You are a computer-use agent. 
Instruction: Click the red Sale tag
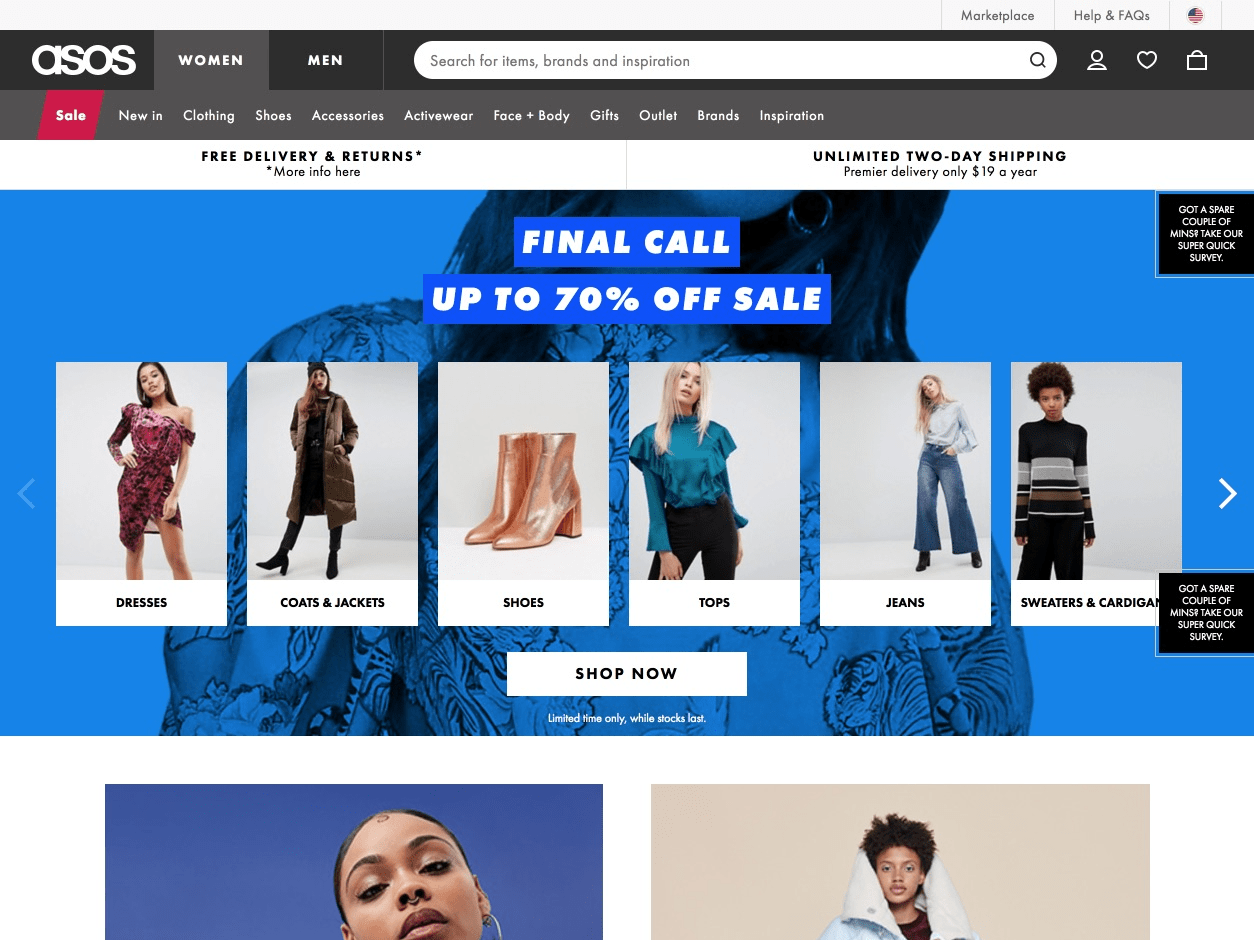pyautogui.click(x=71, y=115)
